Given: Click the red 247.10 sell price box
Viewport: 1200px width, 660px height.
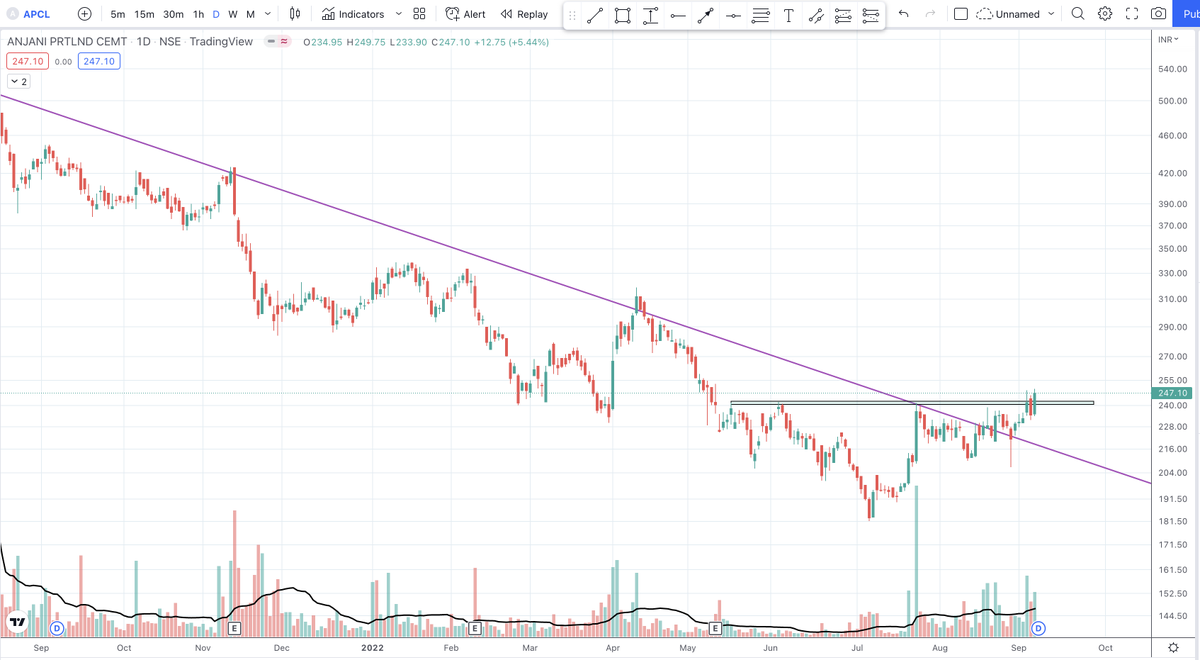Looking at the screenshot, I should (26, 61).
